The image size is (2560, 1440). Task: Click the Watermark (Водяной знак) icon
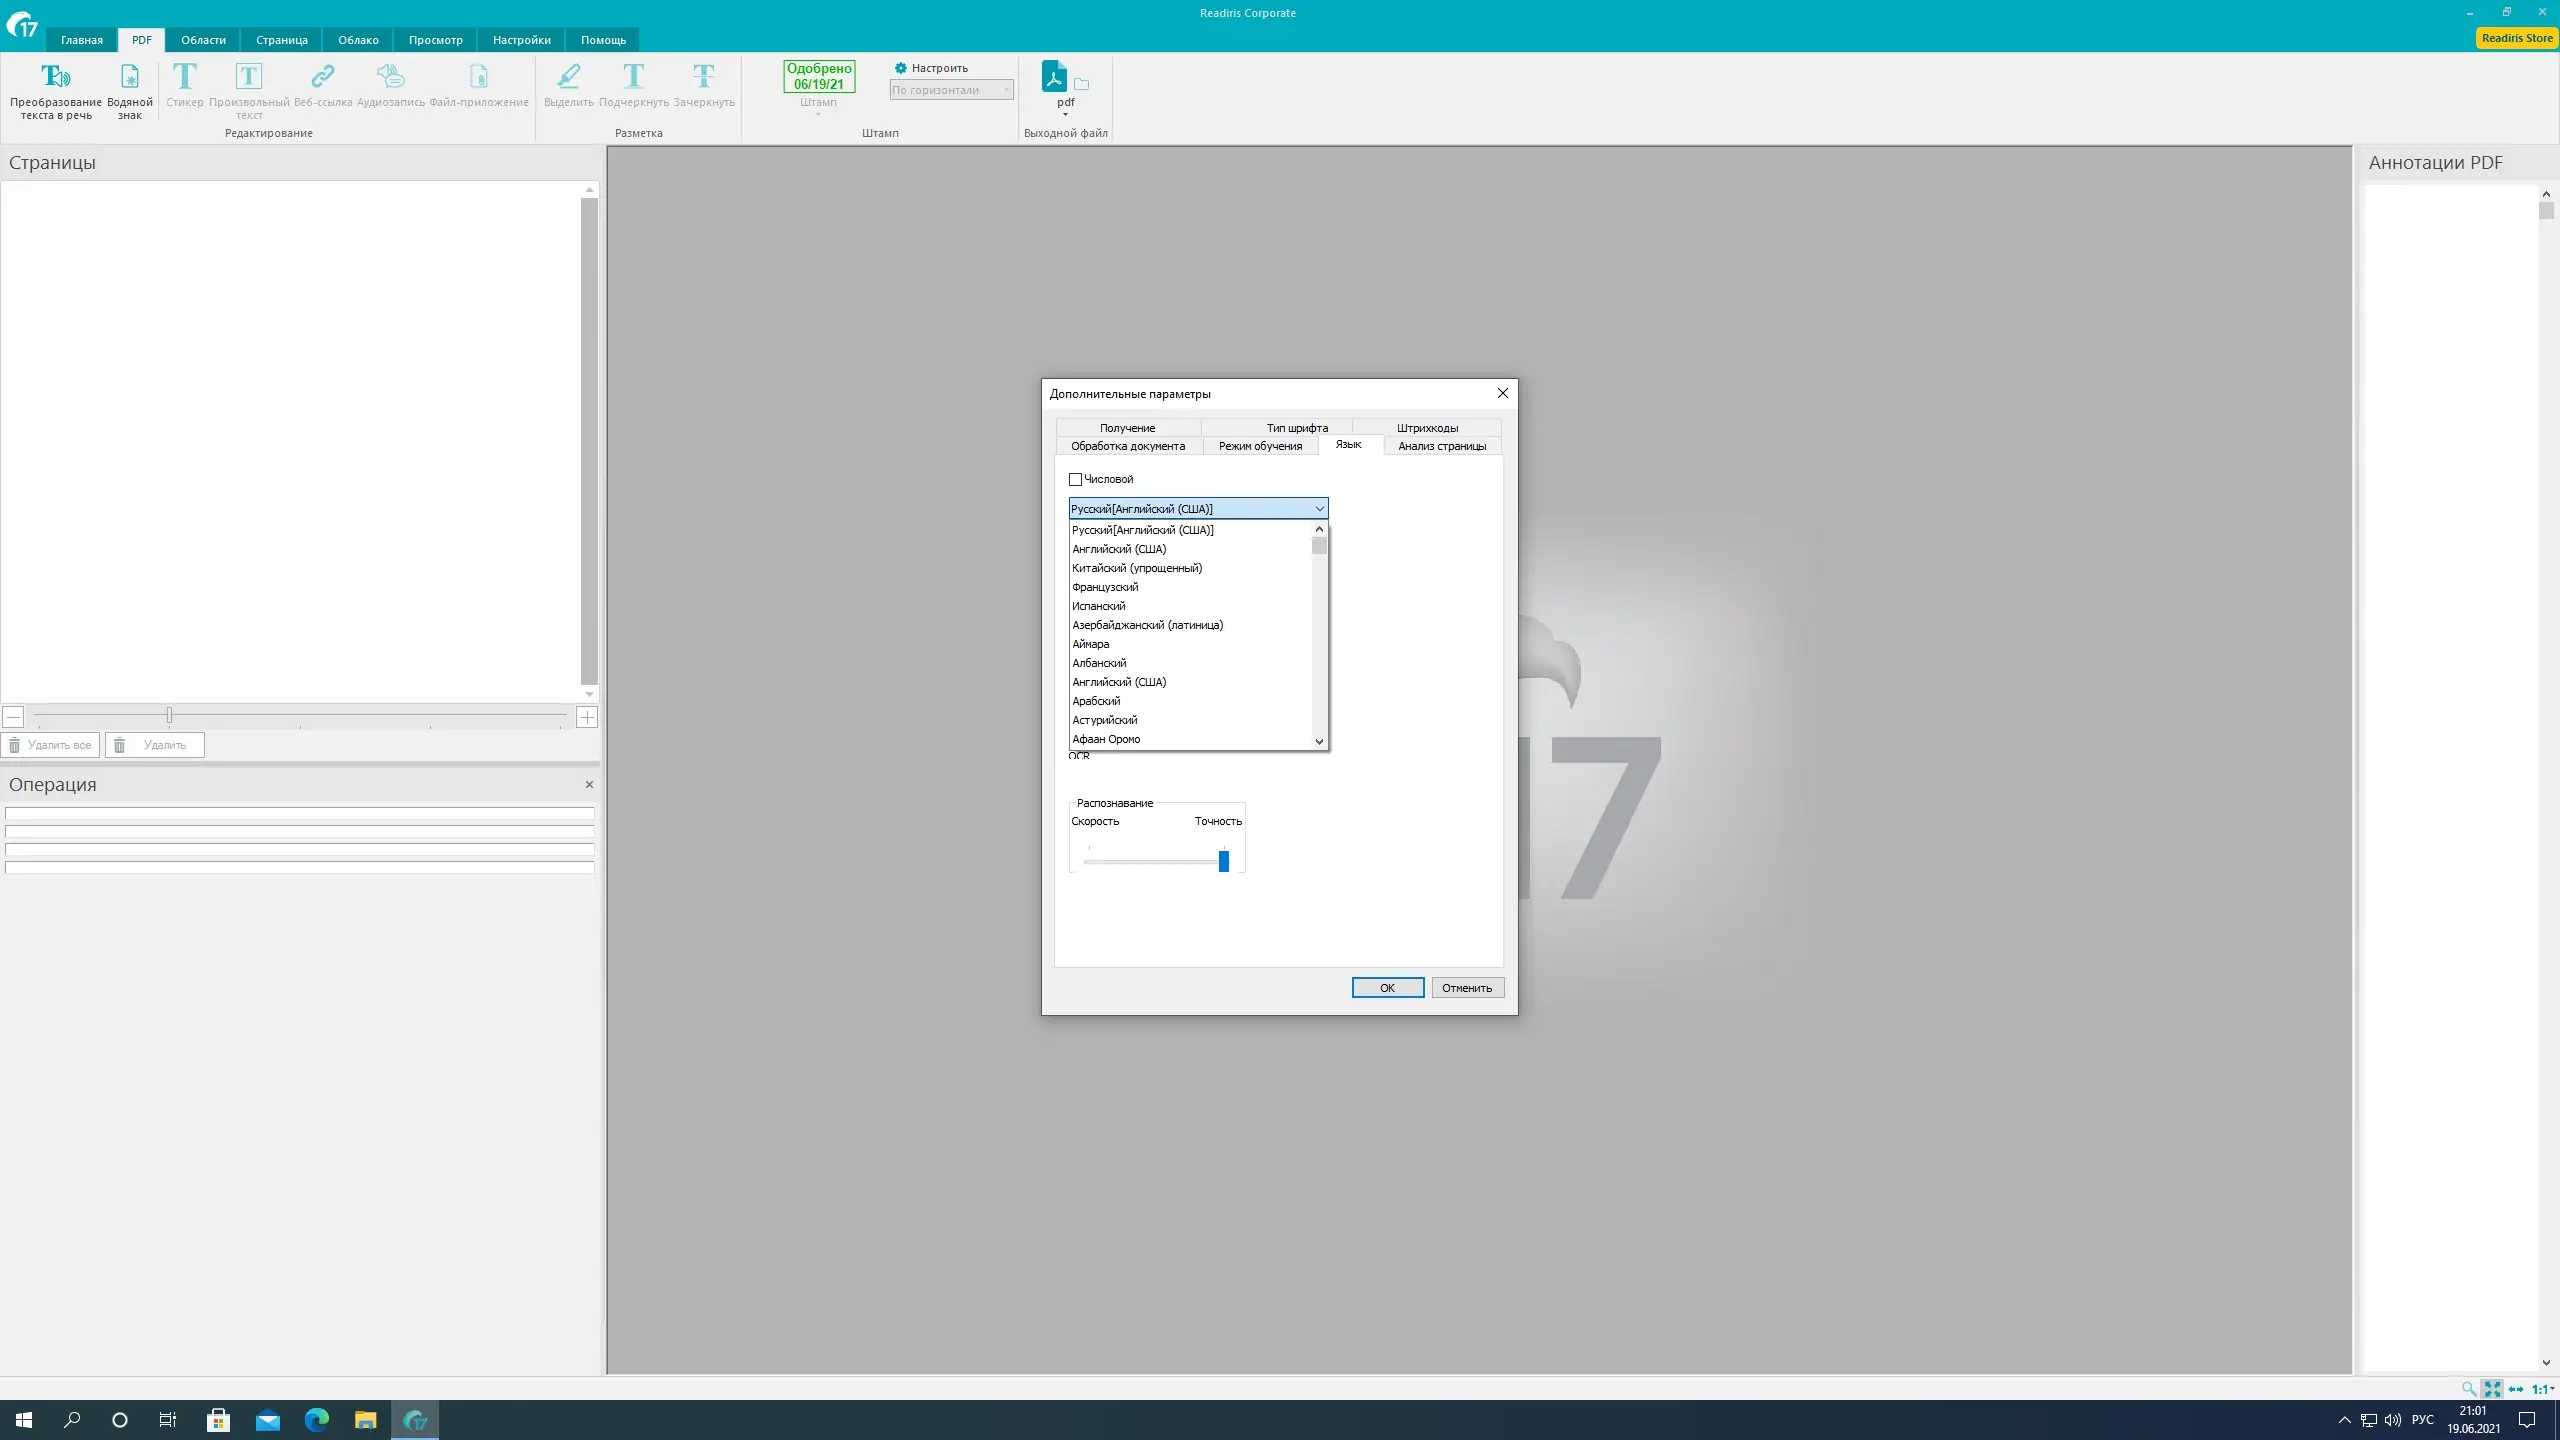point(130,77)
